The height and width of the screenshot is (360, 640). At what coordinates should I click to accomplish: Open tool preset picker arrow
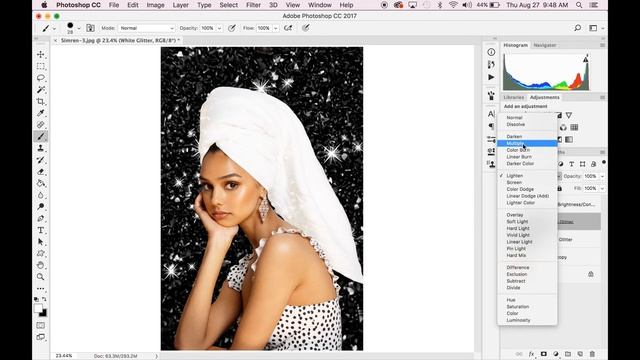(x=54, y=29)
